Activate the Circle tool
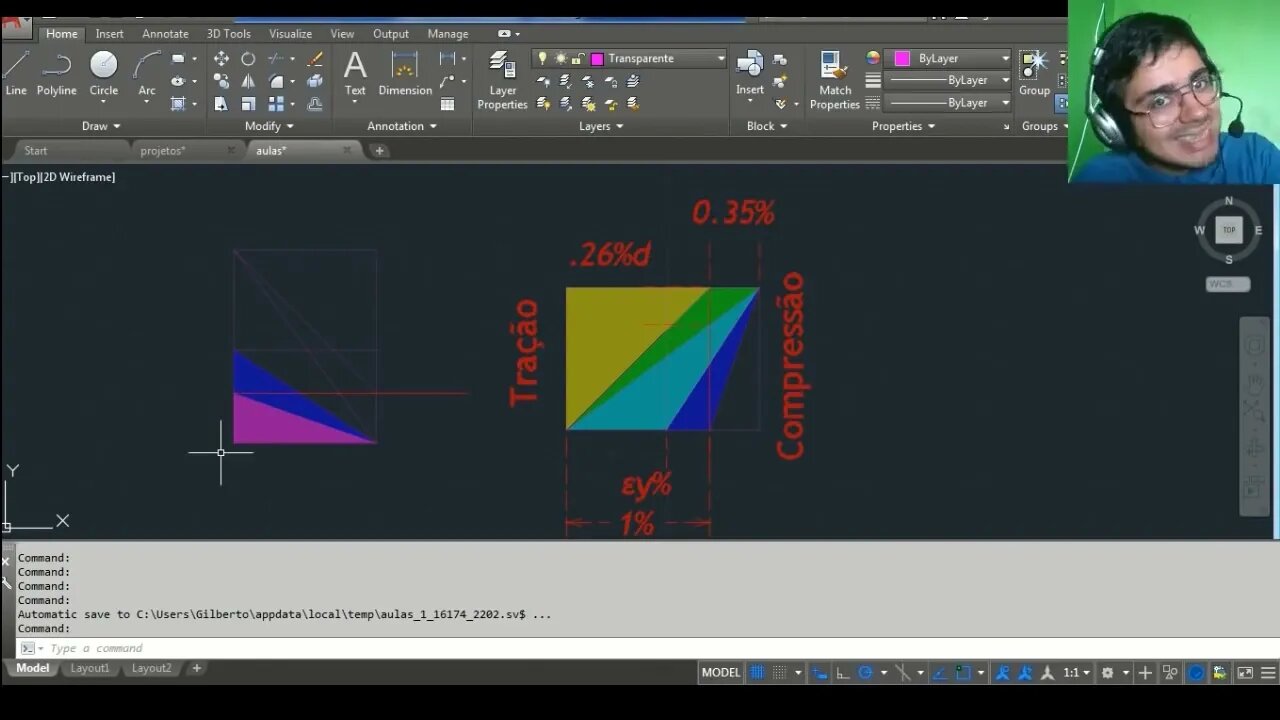This screenshot has width=1280, height=720. pos(104,73)
